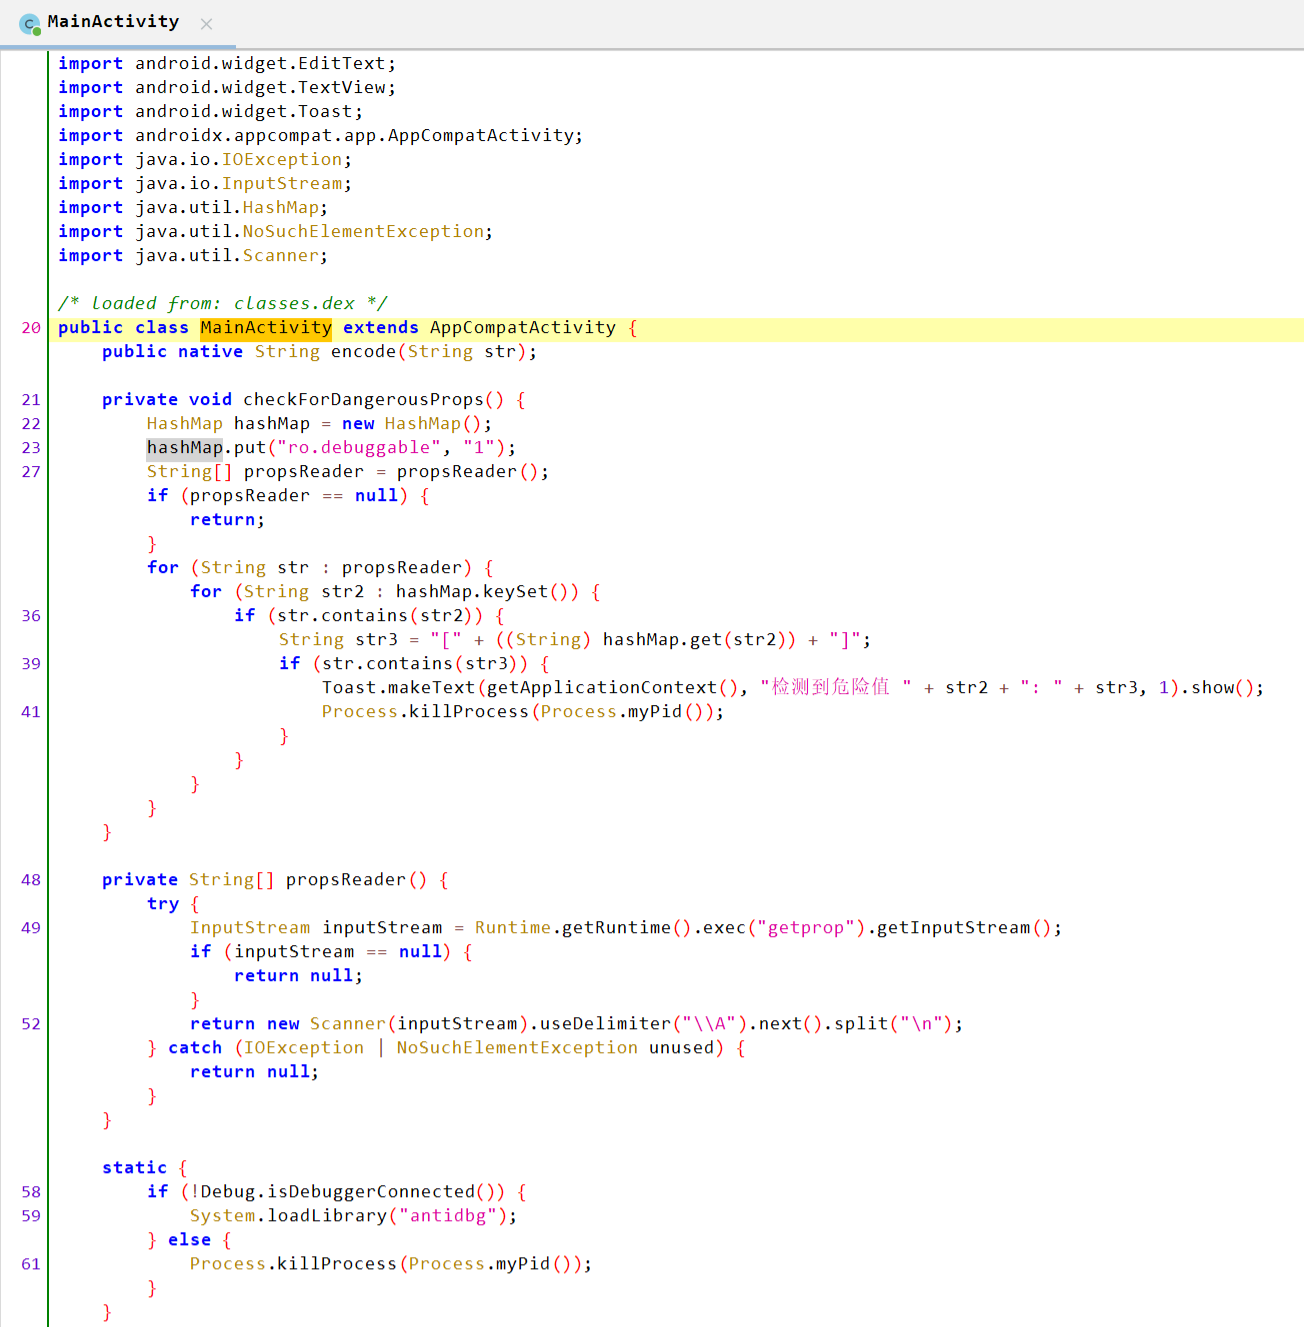Select the MainActivity editor tab

click(113, 22)
